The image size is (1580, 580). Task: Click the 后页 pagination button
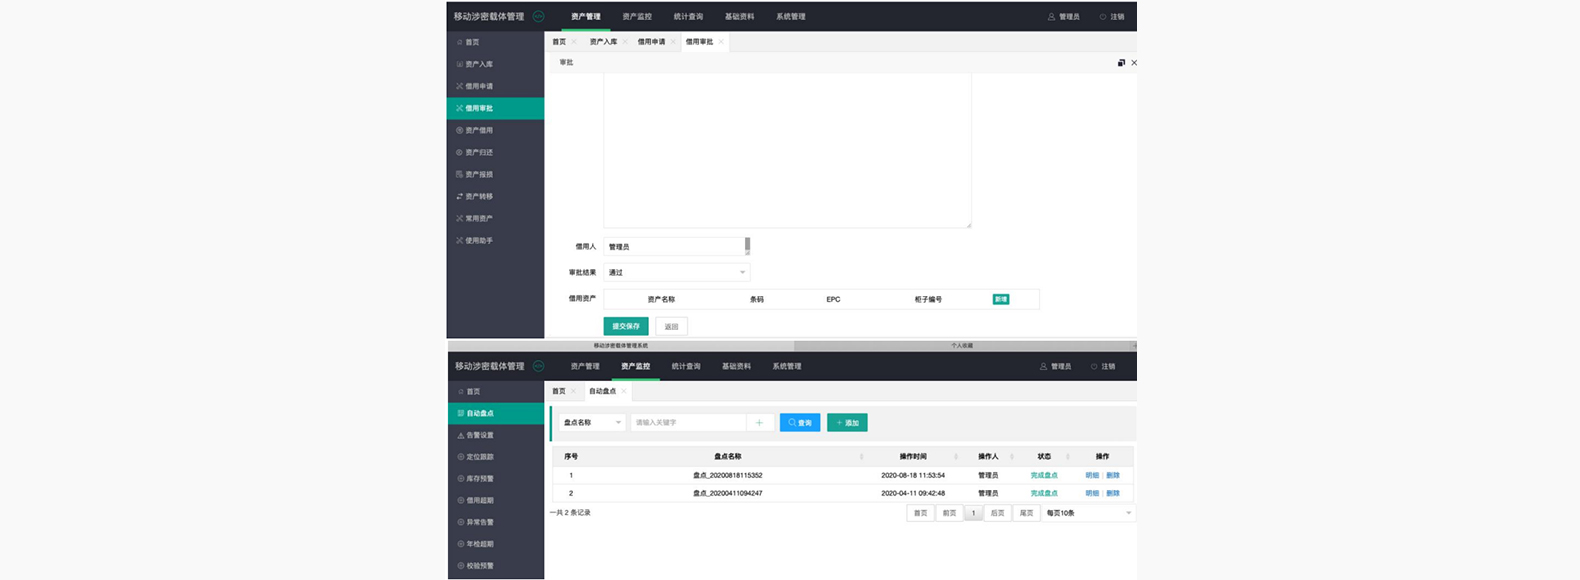[997, 513]
